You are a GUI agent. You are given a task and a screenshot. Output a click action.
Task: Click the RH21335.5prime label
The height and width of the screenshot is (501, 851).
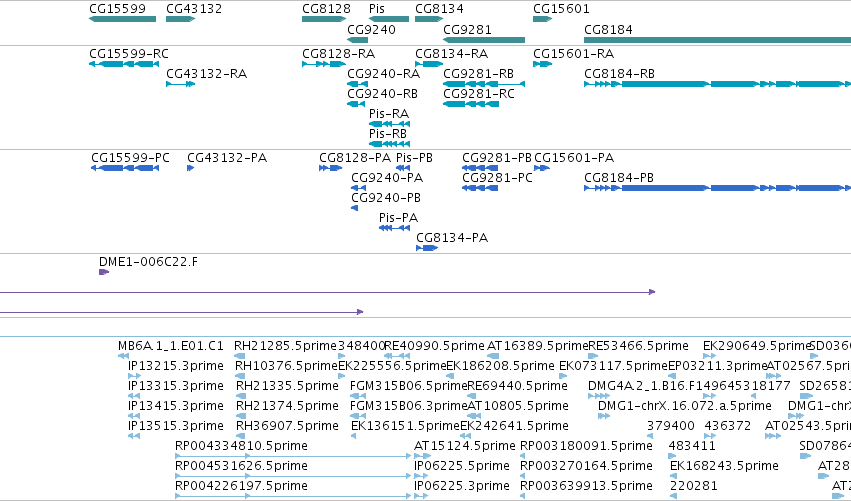[x=287, y=386]
